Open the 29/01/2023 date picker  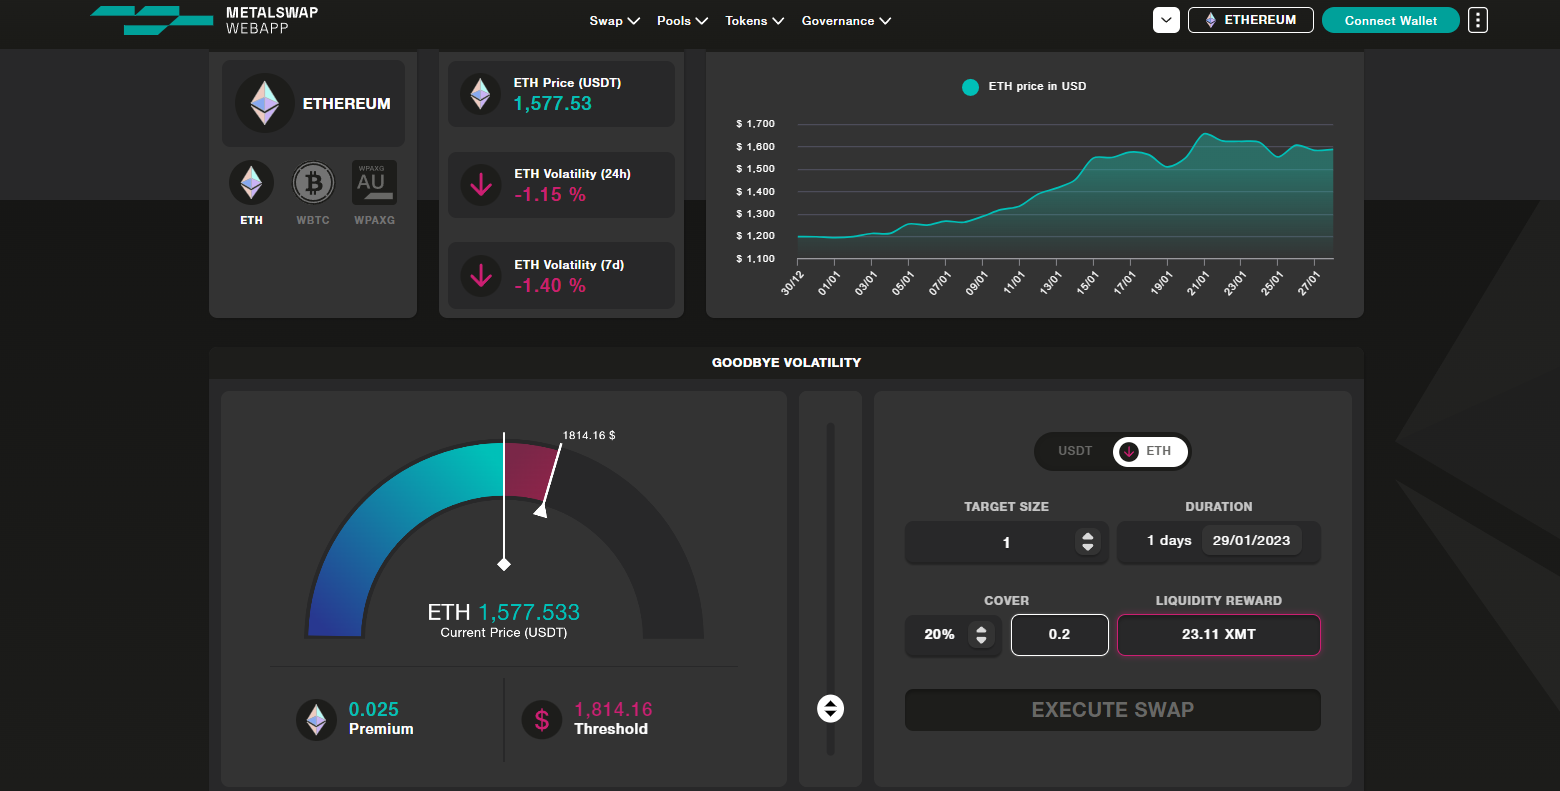coord(1251,540)
